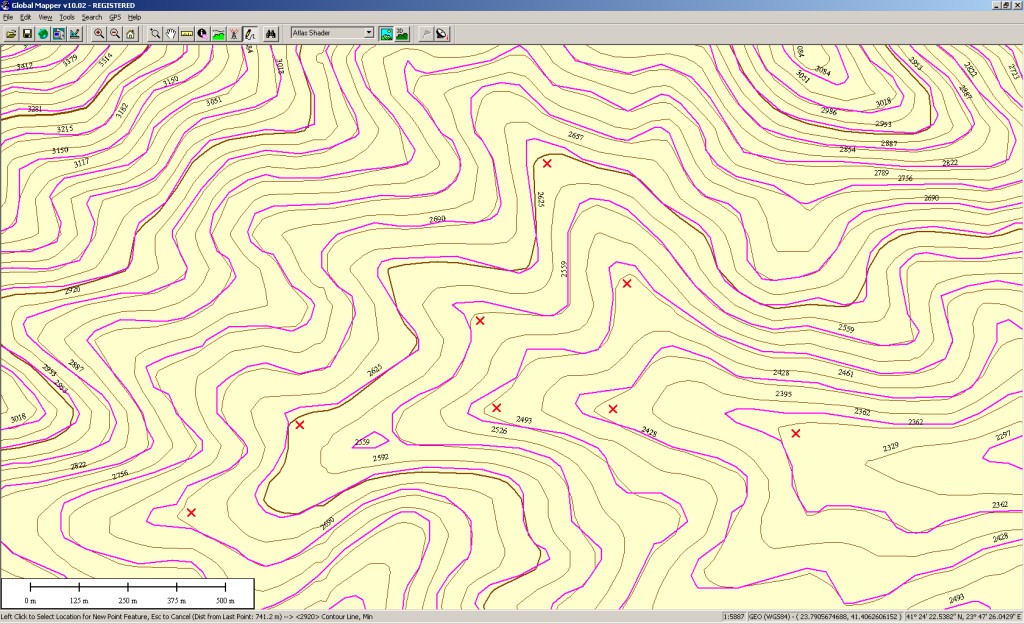1024x624 pixels.
Task: Click the binoculars Search icon
Action: (x=270, y=33)
